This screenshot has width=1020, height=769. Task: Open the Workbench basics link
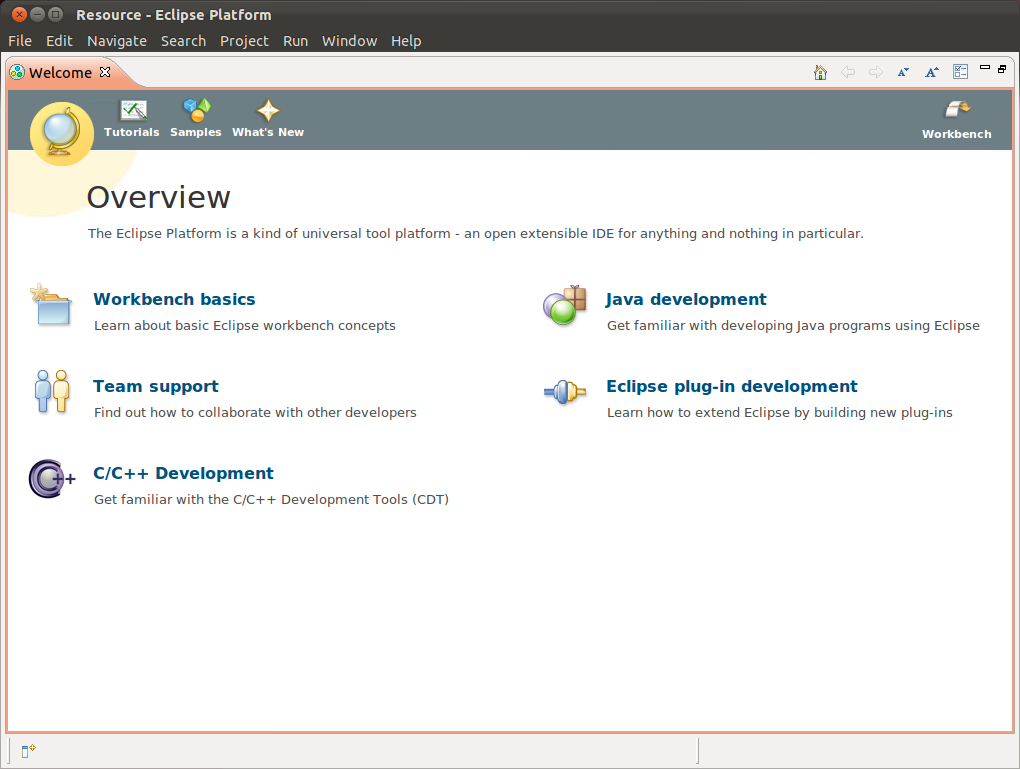[x=174, y=299]
